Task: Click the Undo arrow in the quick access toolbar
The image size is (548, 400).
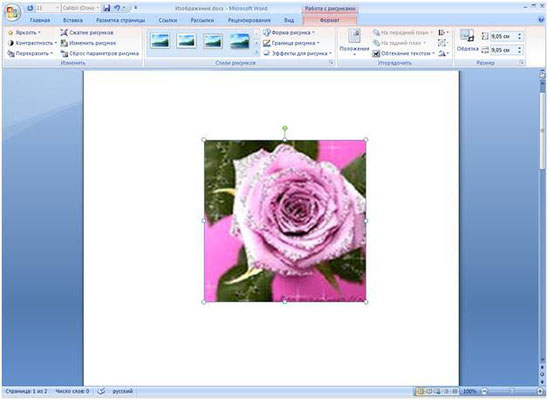Action: tap(117, 8)
